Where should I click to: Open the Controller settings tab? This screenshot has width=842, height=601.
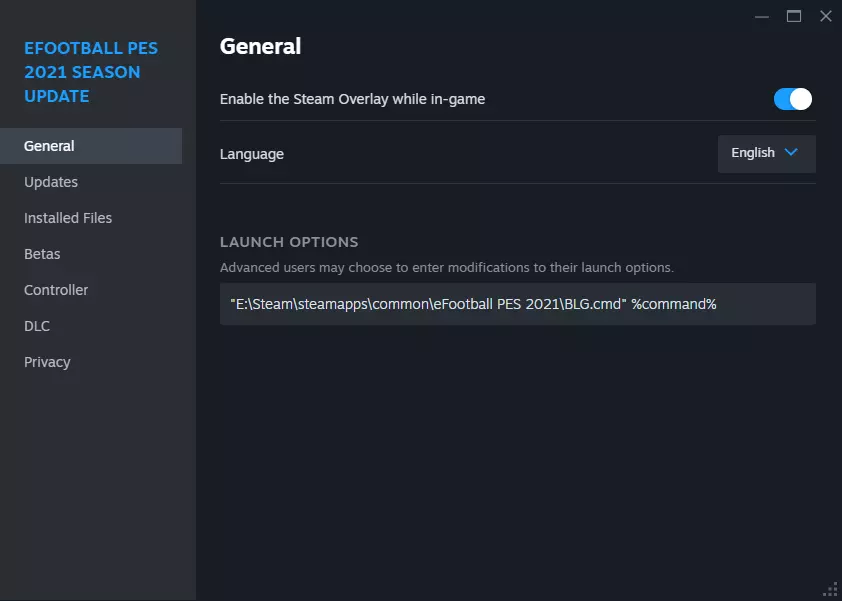point(56,290)
